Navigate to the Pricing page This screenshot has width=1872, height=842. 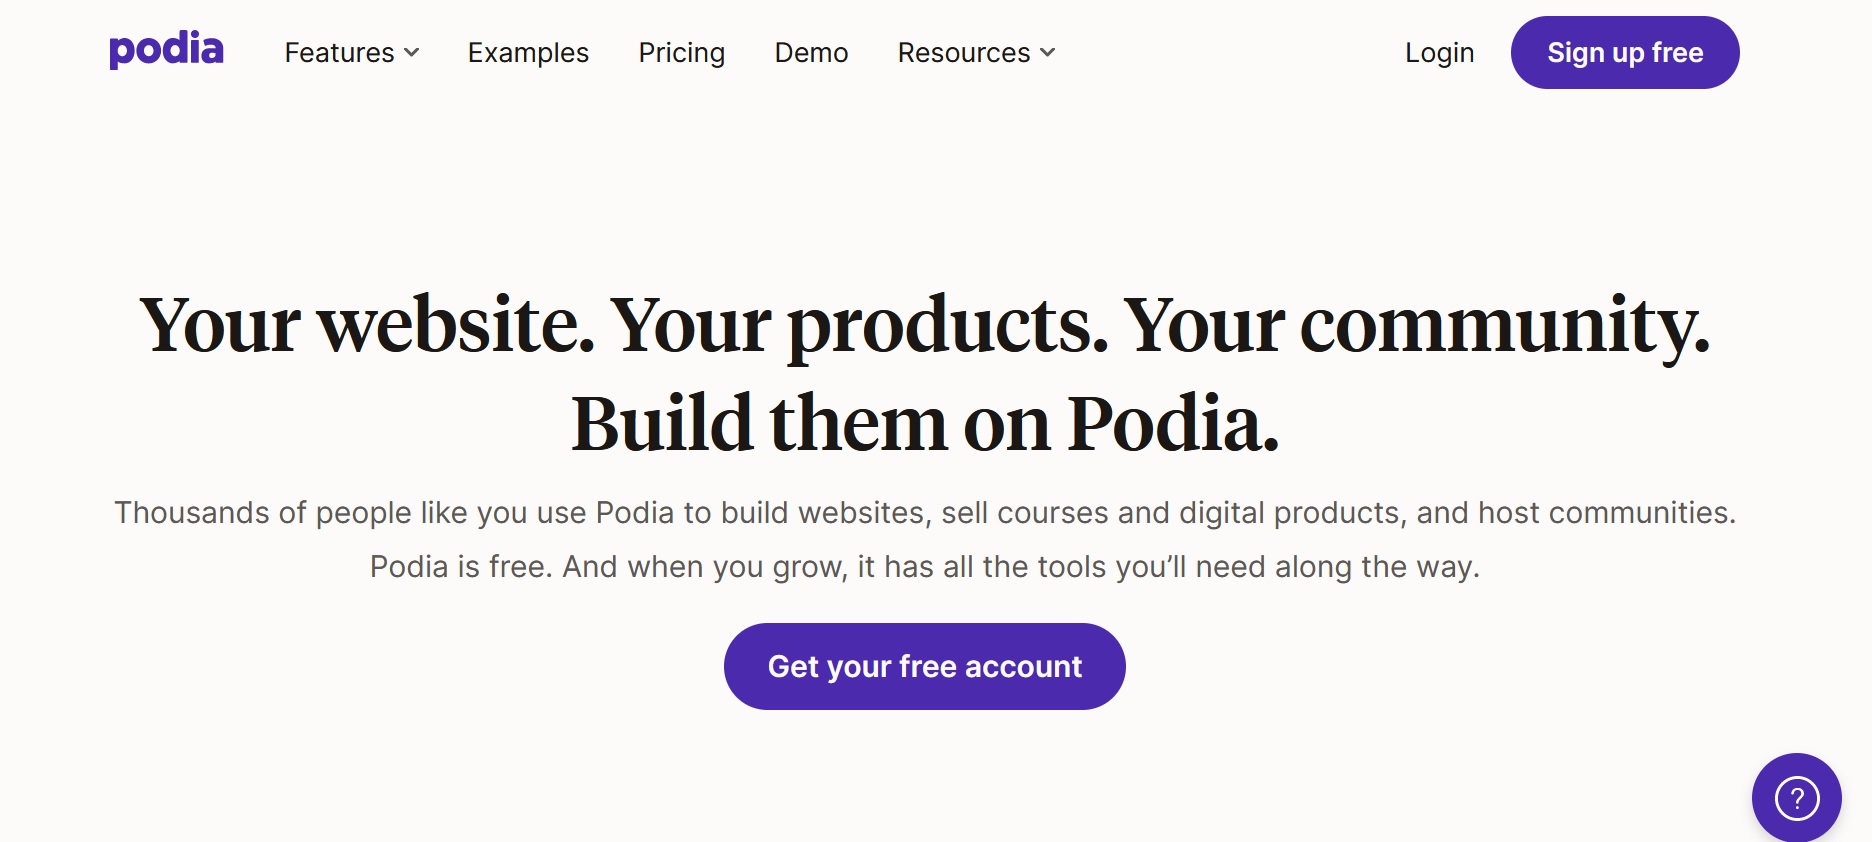pyautogui.click(x=681, y=53)
